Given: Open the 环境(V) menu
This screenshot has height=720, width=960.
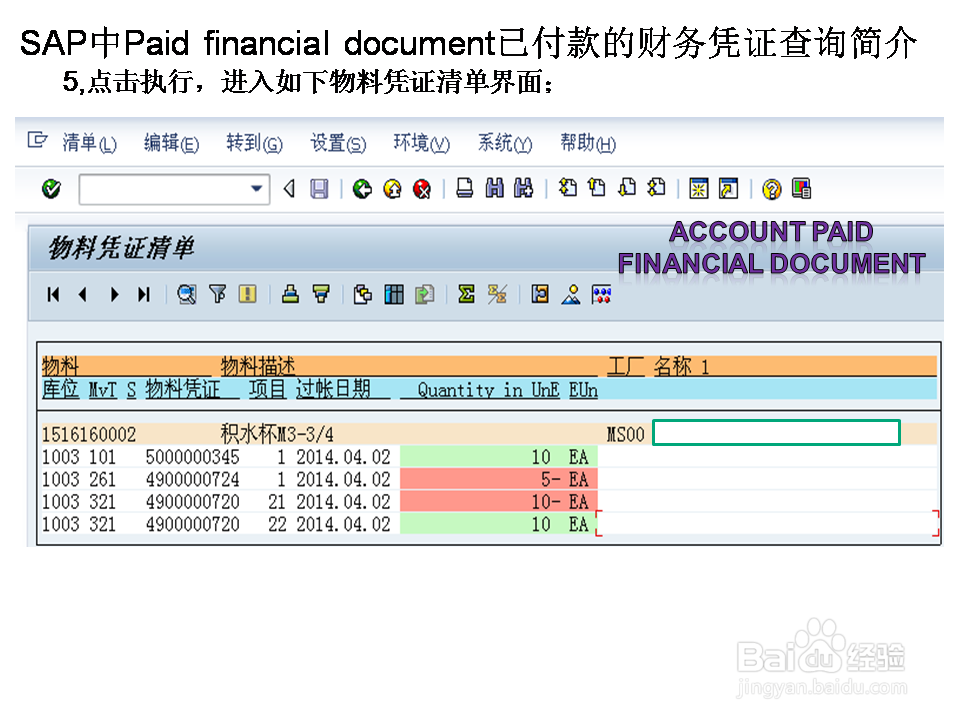Looking at the screenshot, I should point(421,143).
